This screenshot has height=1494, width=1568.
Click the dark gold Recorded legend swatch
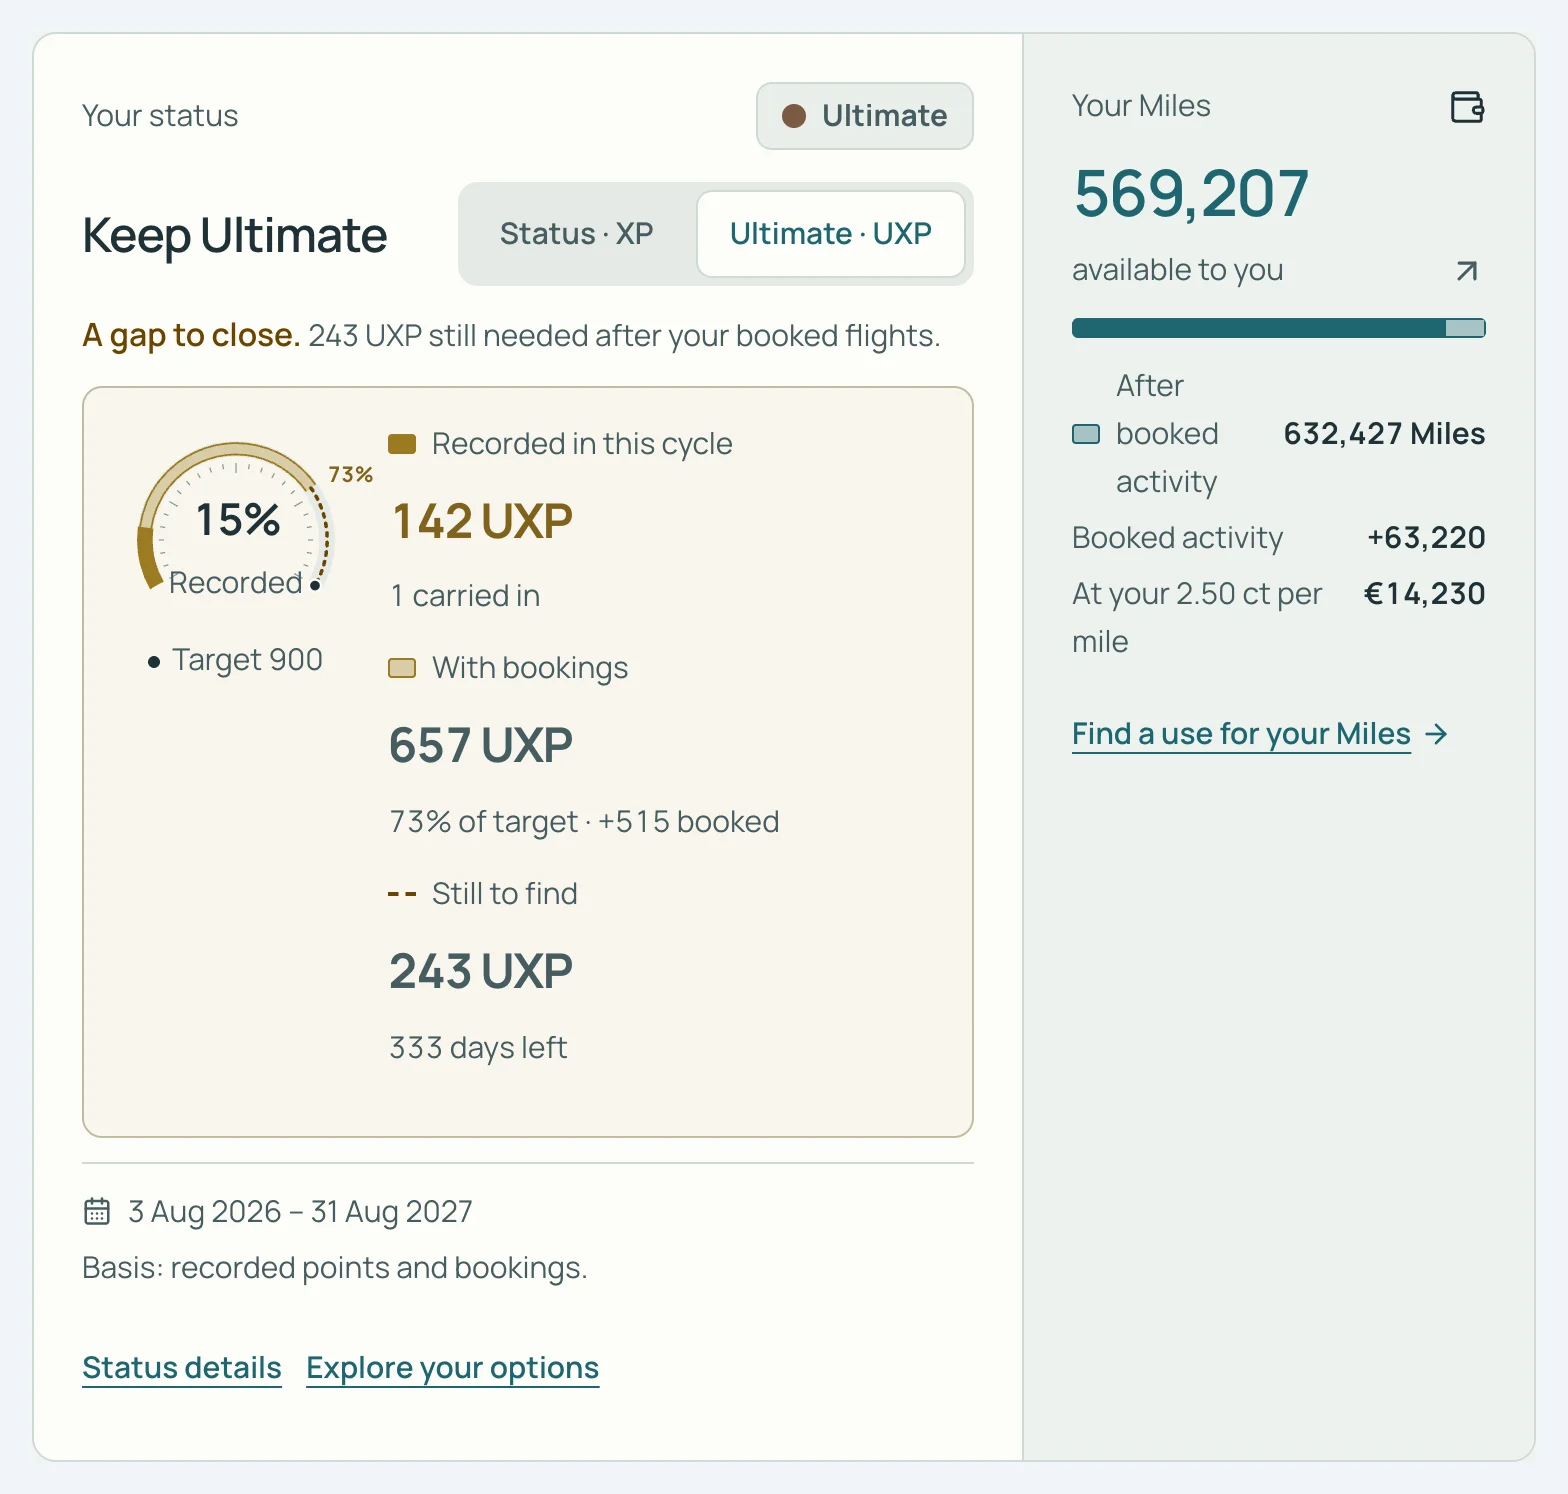[x=402, y=444]
